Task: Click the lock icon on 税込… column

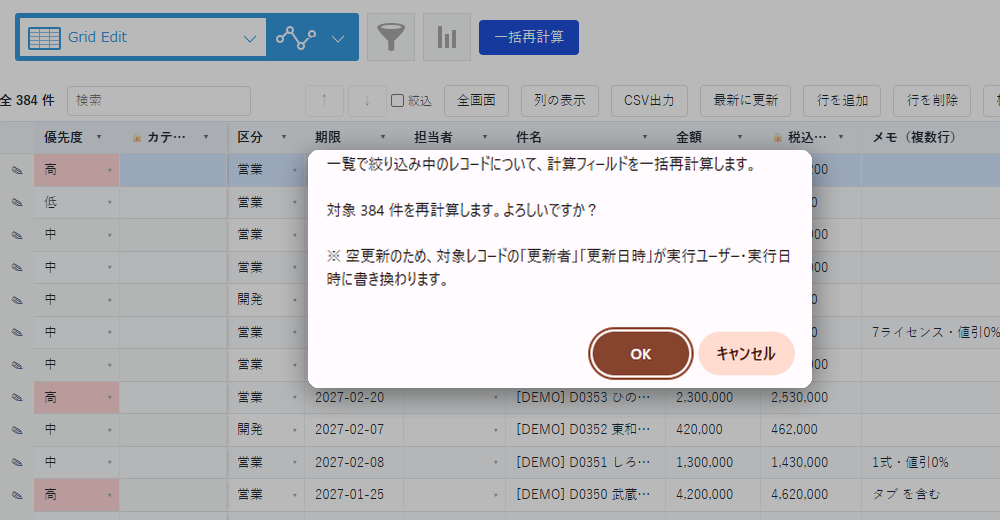Action: 777,137
